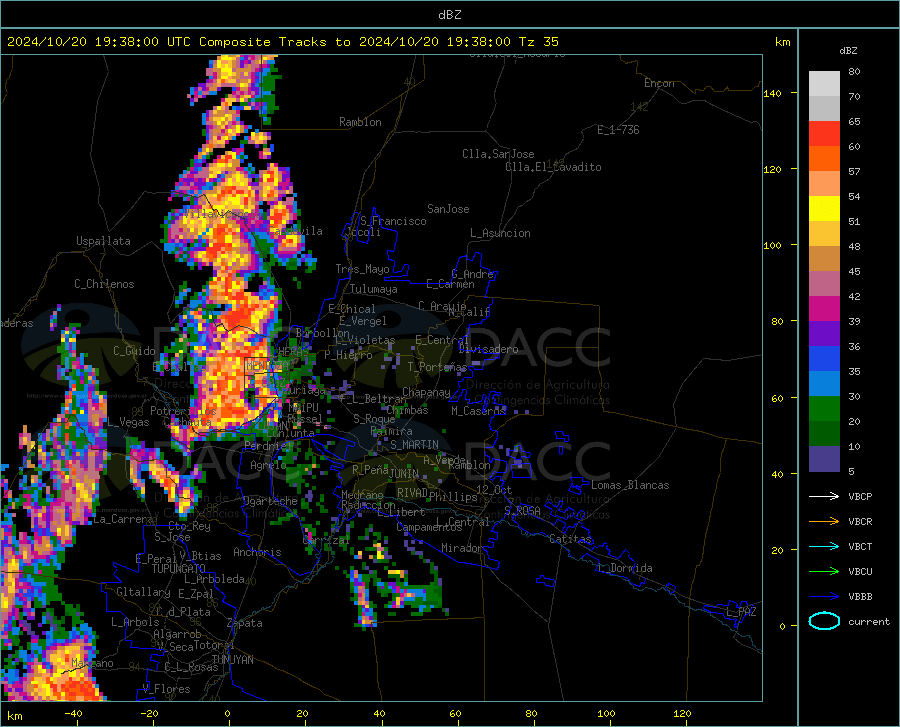
Task: Click the 'Mirador' map label
Action: coord(462,548)
